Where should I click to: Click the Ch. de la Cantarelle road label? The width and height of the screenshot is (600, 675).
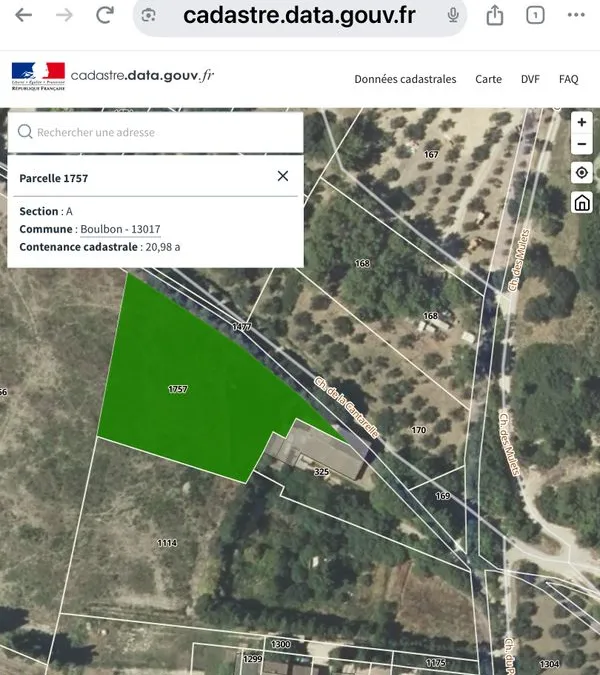click(x=346, y=407)
